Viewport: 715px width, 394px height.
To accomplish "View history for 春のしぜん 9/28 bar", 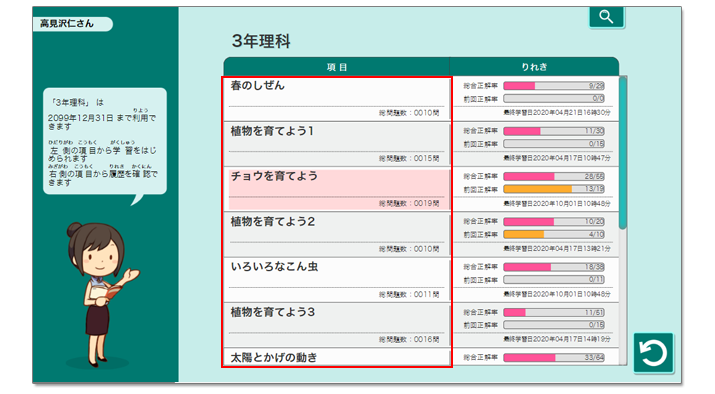I will point(554,86).
